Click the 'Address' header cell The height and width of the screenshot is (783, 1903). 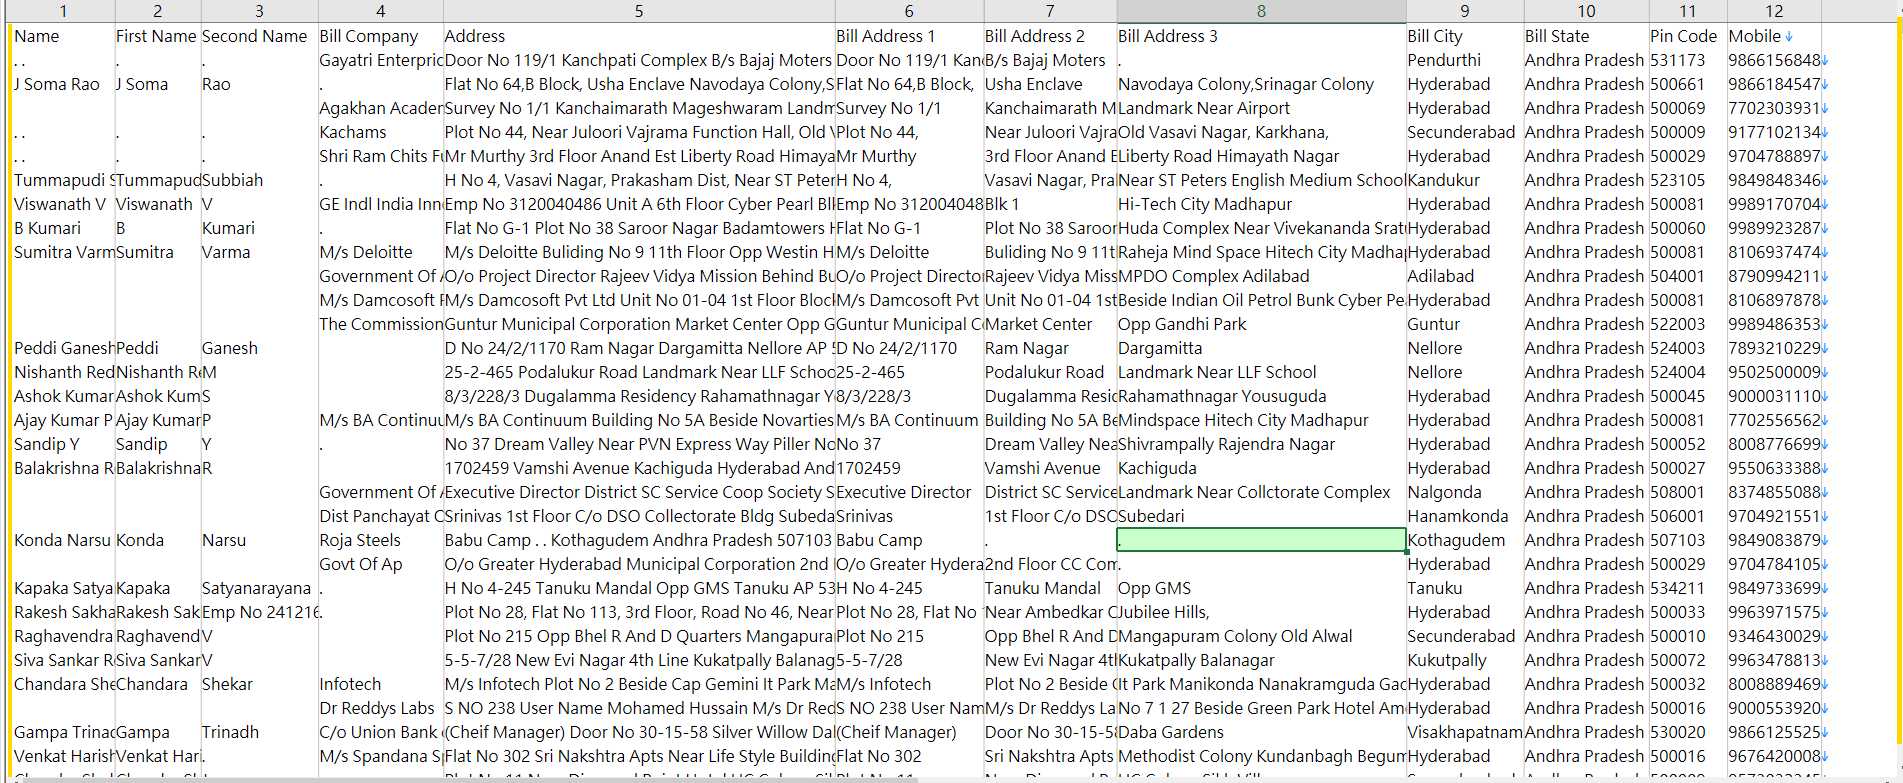point(639,36)
